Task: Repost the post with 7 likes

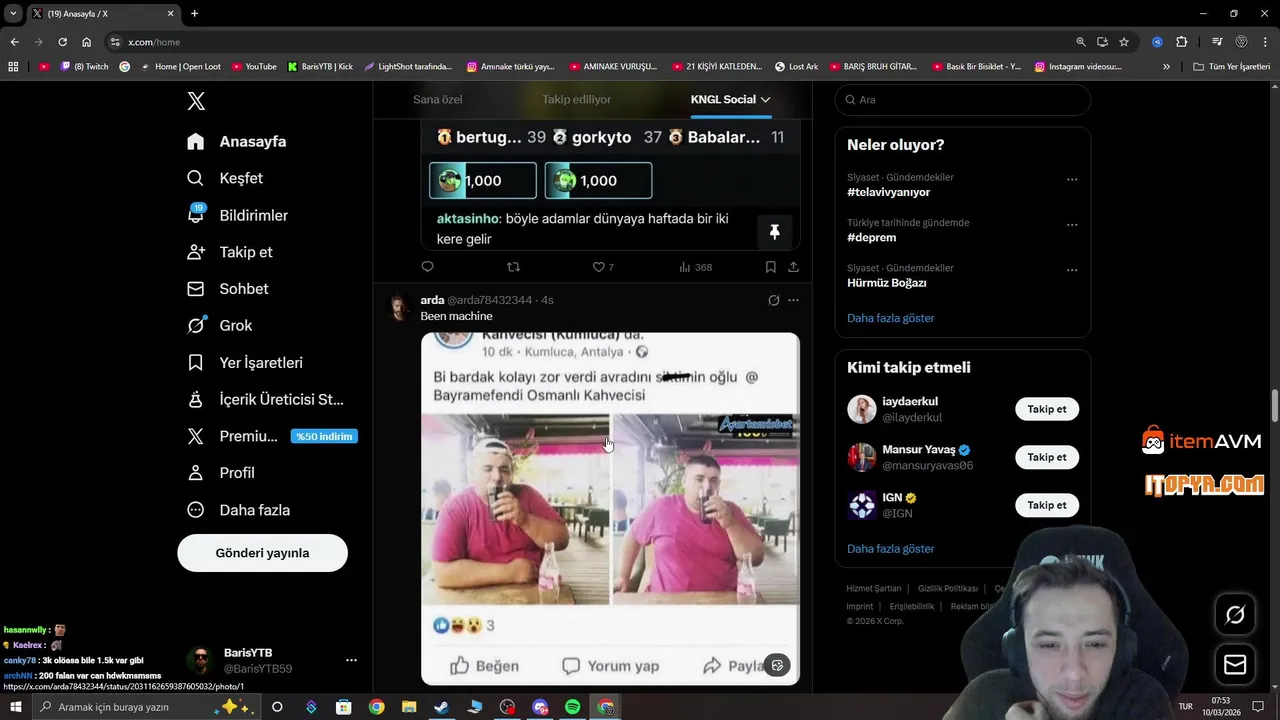Action: click(513, 267)
